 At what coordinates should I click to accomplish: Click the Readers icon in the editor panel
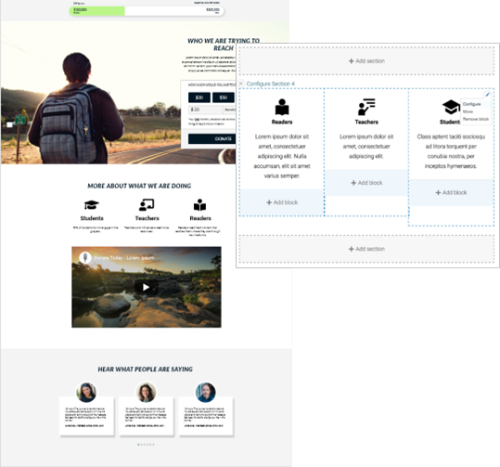coord(282,107)
